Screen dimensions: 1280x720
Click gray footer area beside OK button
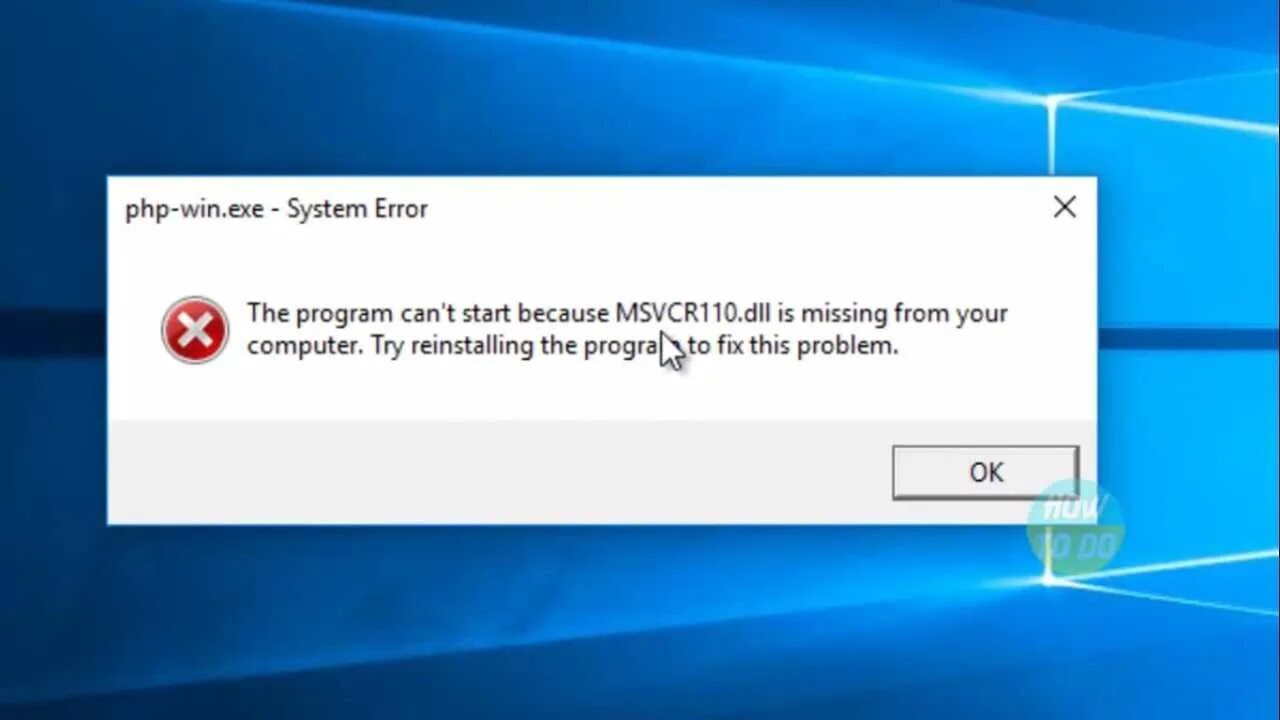(x=500, y=472)
